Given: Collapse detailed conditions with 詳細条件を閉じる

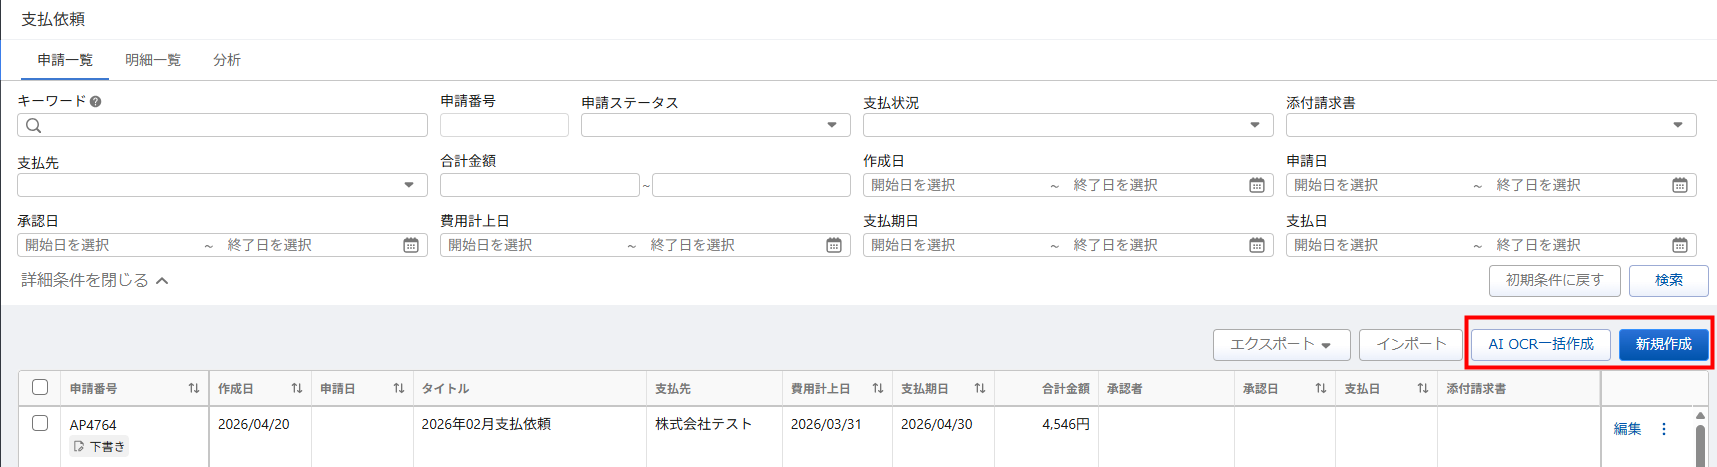Looking at the screenshot, I should tap(95, 281).
